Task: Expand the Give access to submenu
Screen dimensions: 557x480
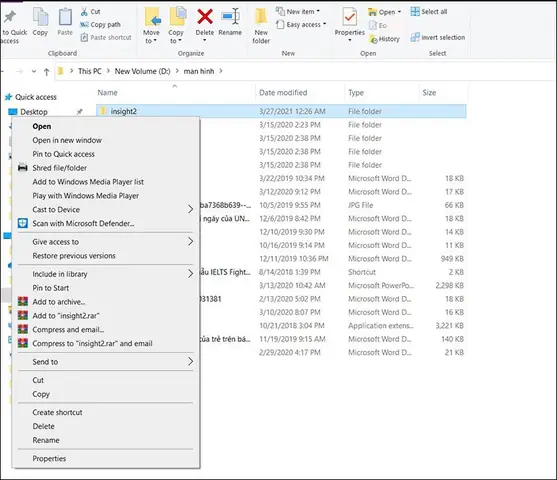Action: click(191, 242)
